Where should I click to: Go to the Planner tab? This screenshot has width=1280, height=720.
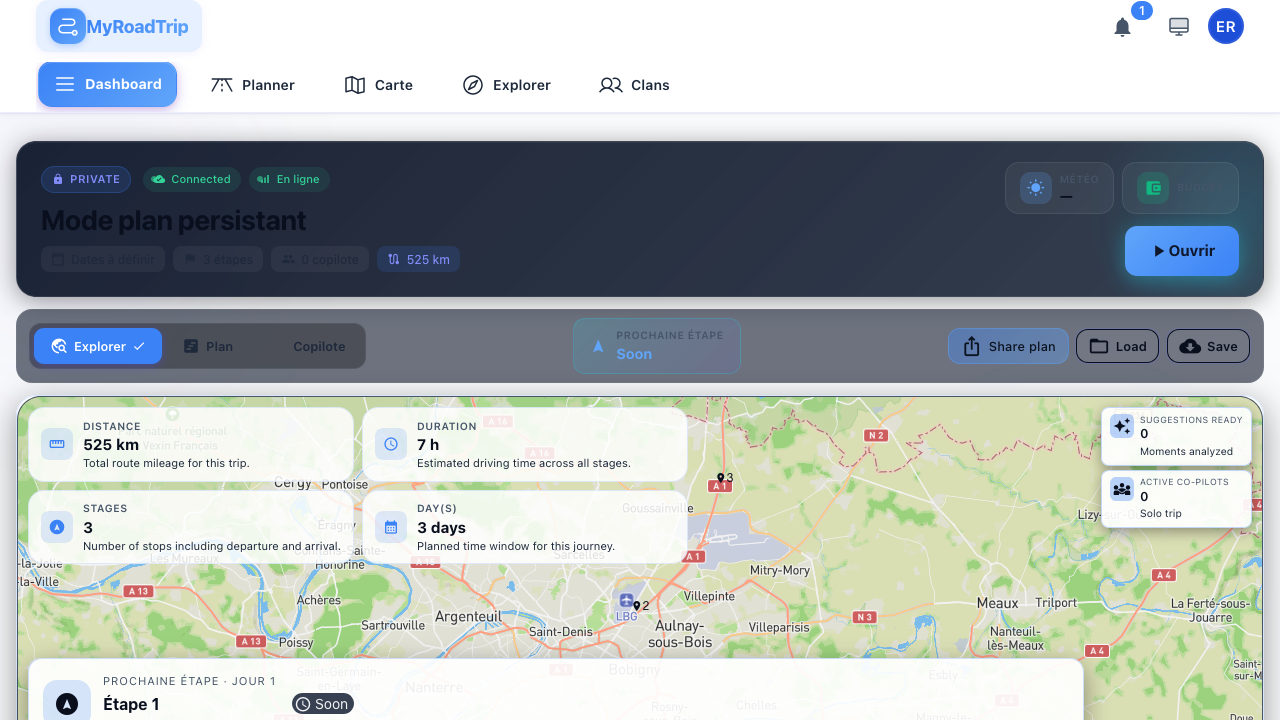click(253, 85)
